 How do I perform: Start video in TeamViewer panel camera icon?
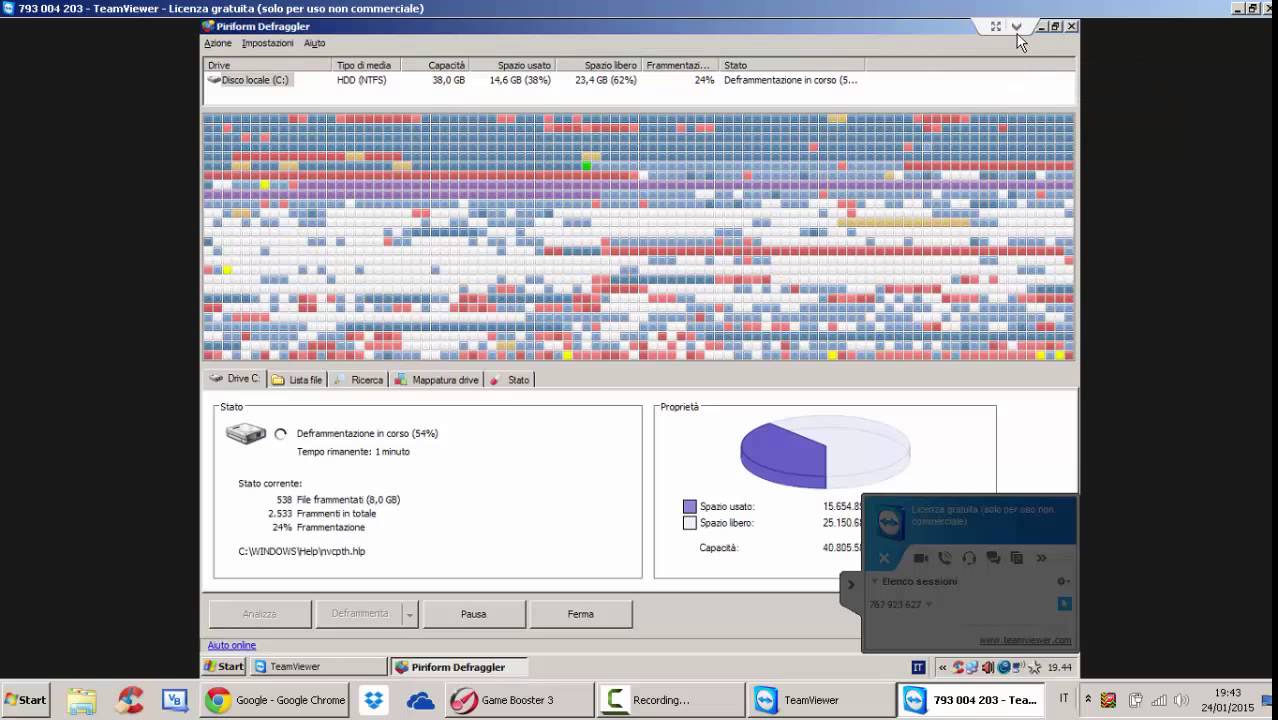pos(921,558)
